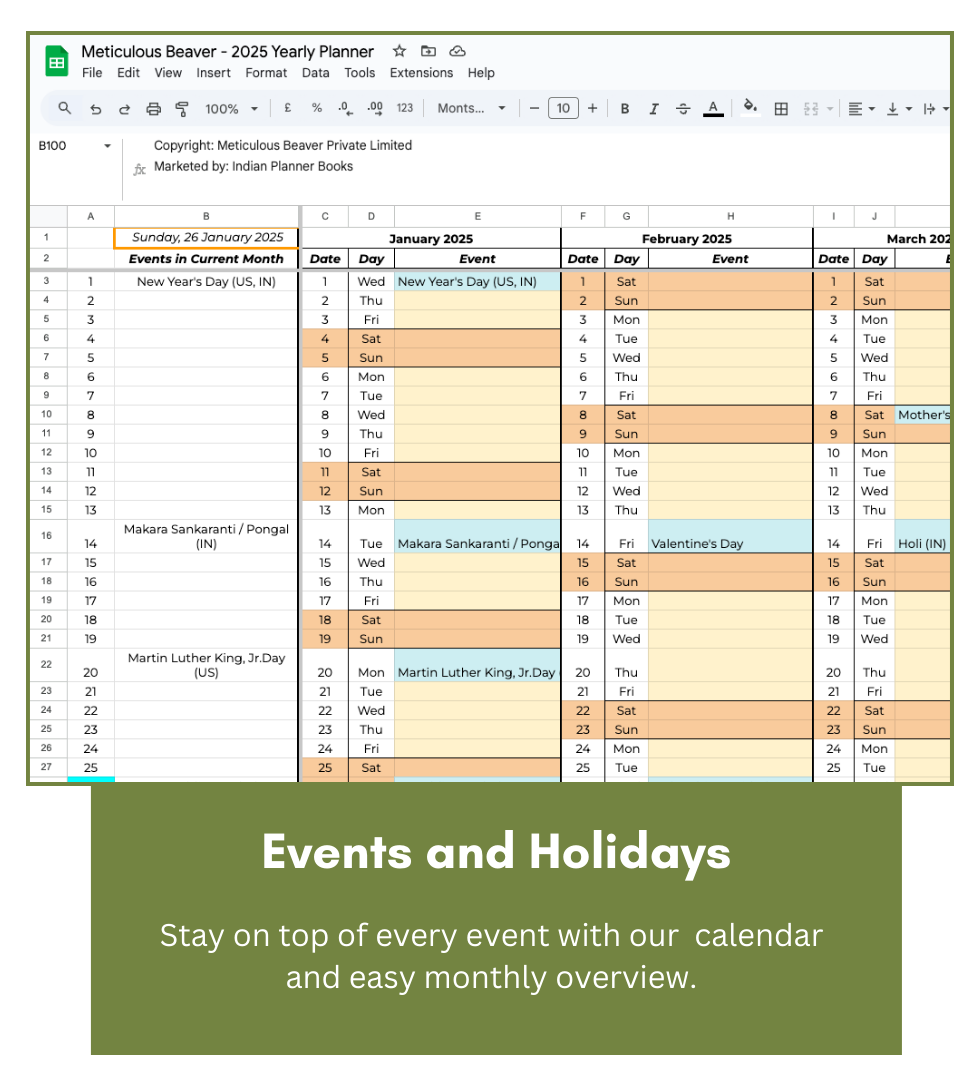Viewport: 978px width, 1092px height.
Task: Open the fill colour paint bucket
Action: (x=750, y=108)
